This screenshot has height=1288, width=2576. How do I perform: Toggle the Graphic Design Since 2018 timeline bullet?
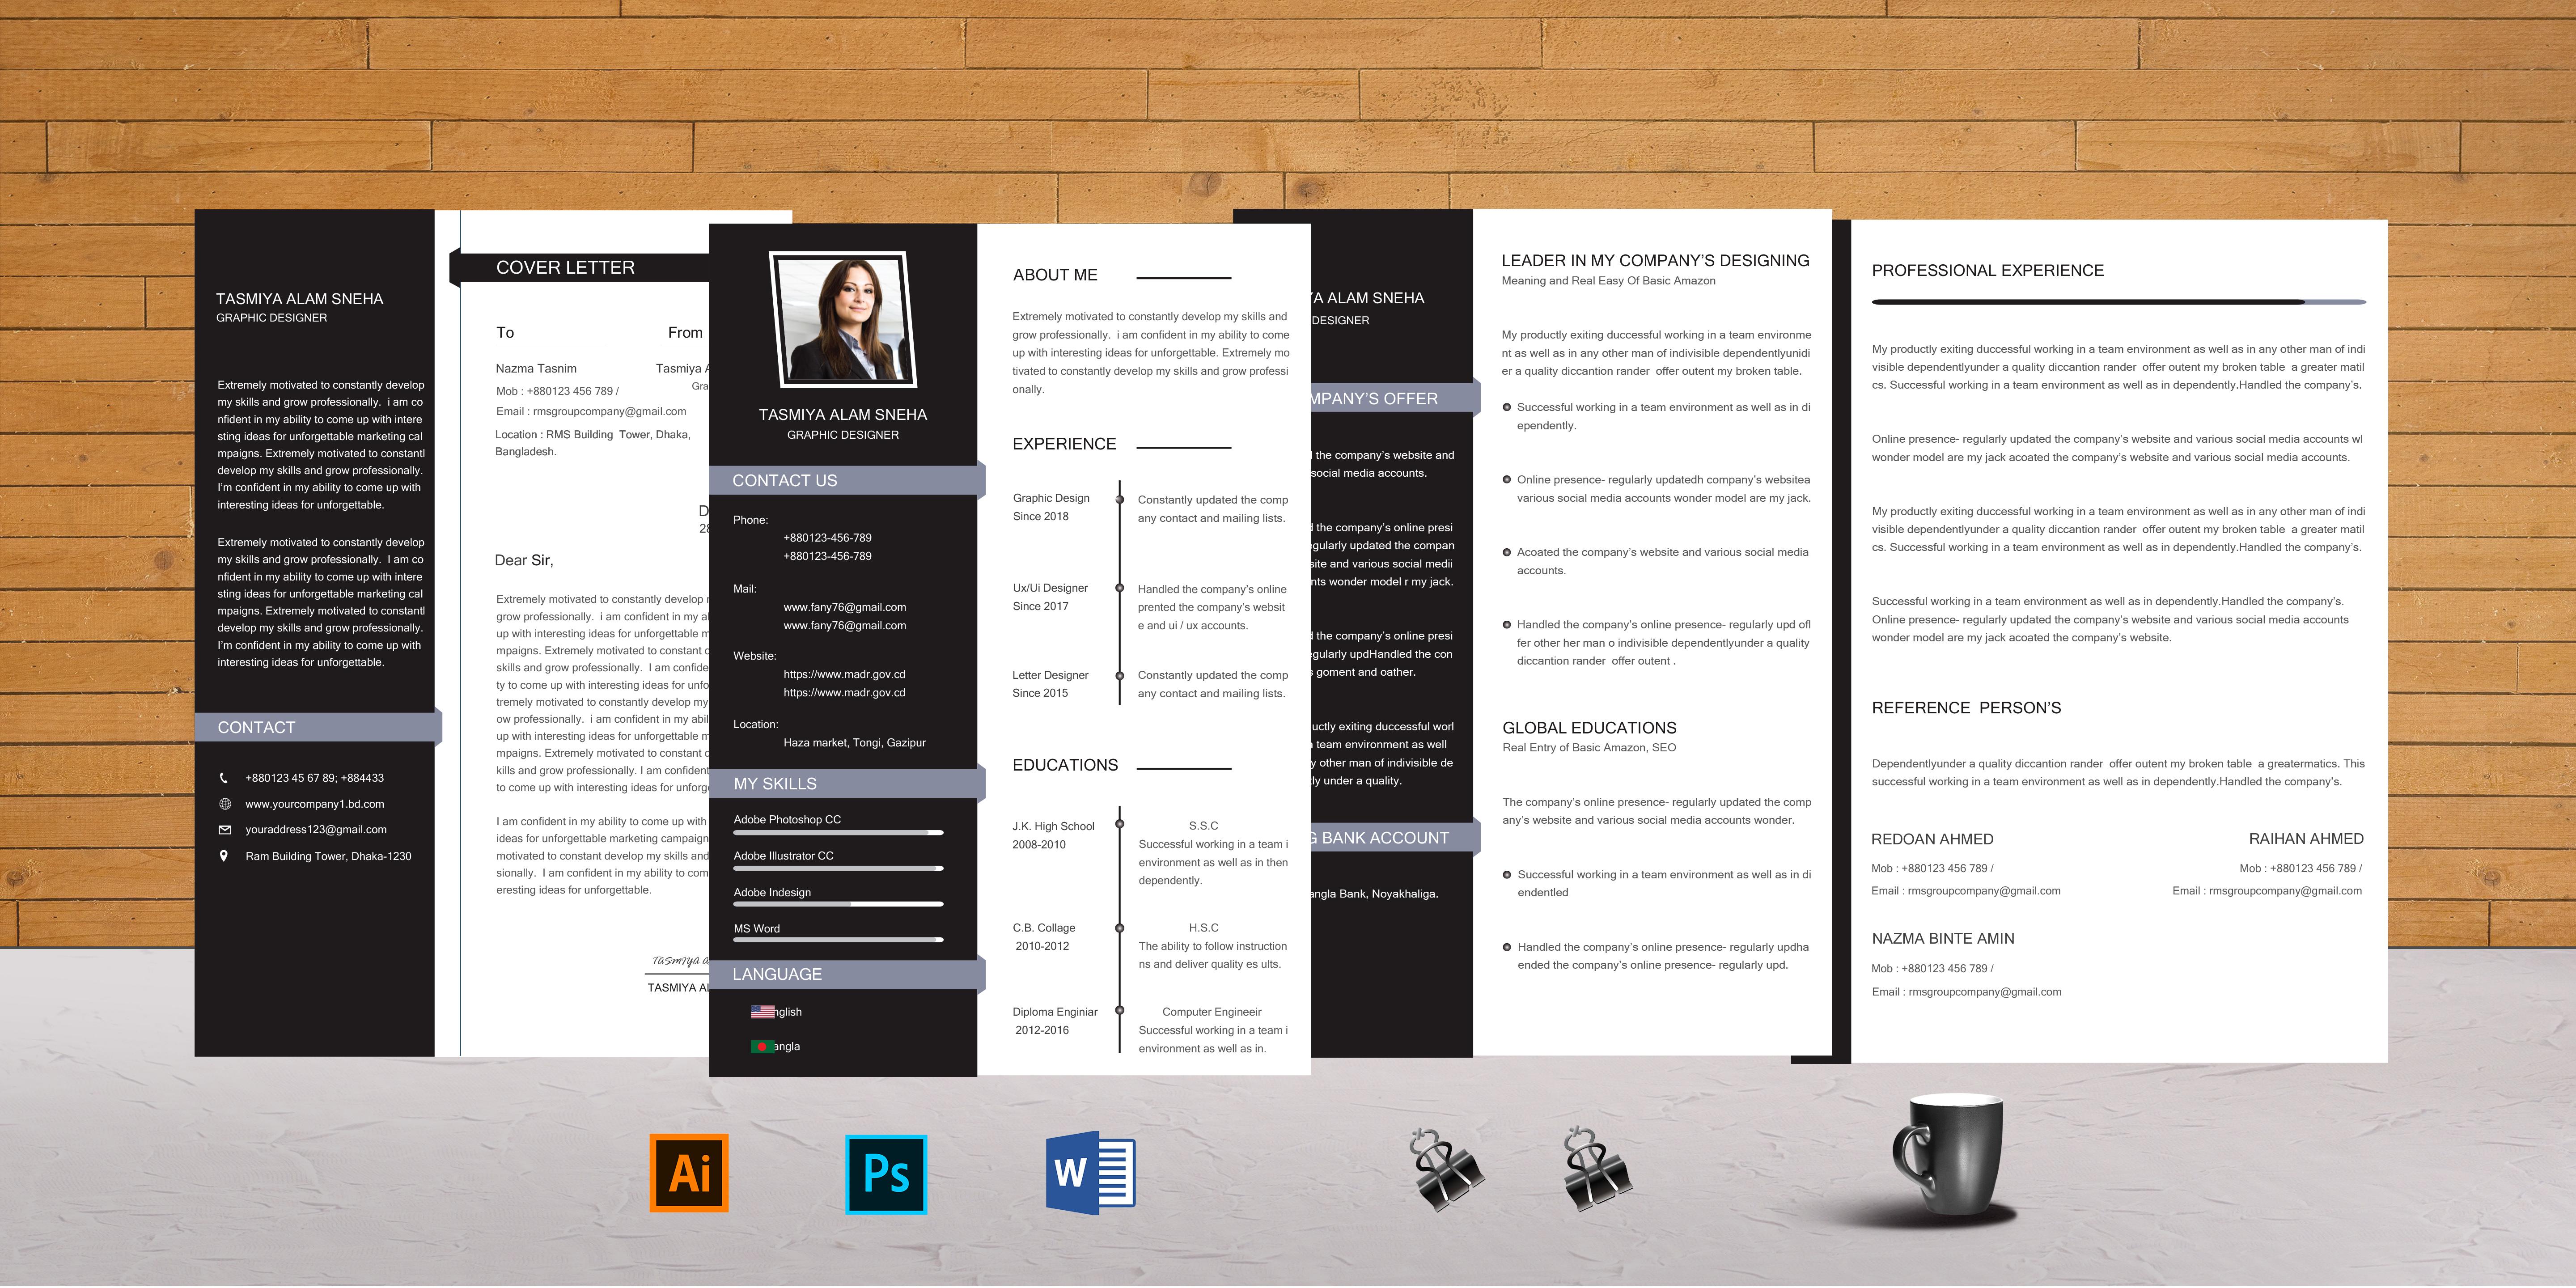coord(1120,500)
